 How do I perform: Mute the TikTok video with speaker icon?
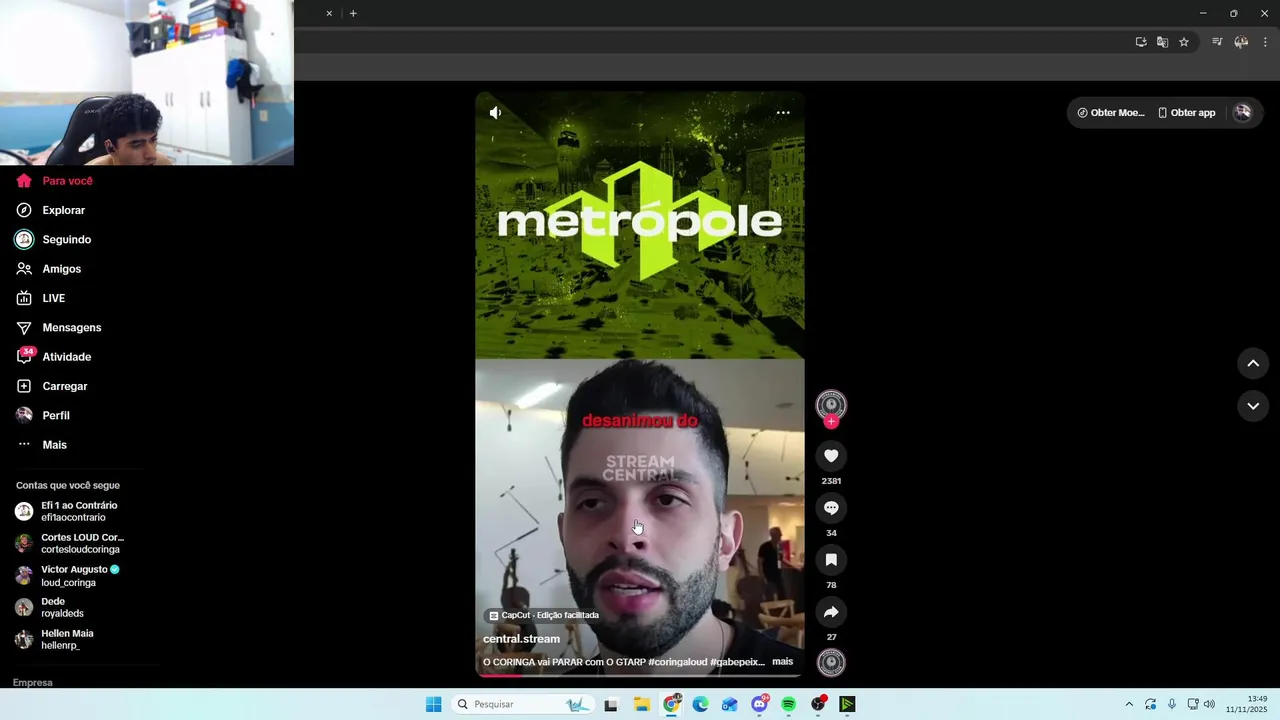[495, 113]
